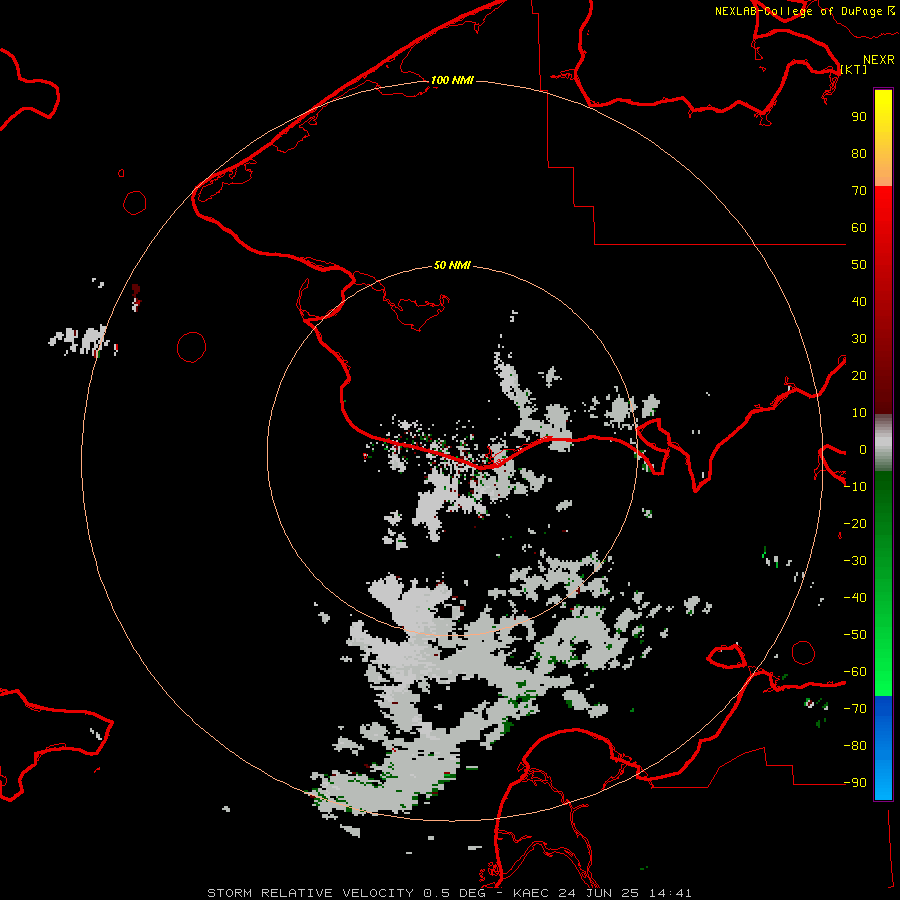
Task: Click the -20 value on the velocity scale
Action: click(x=855, y=524)
